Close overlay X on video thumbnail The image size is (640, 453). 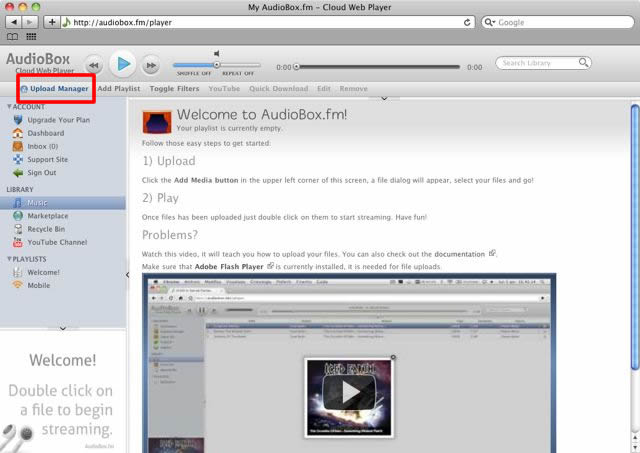coord(393,357)
